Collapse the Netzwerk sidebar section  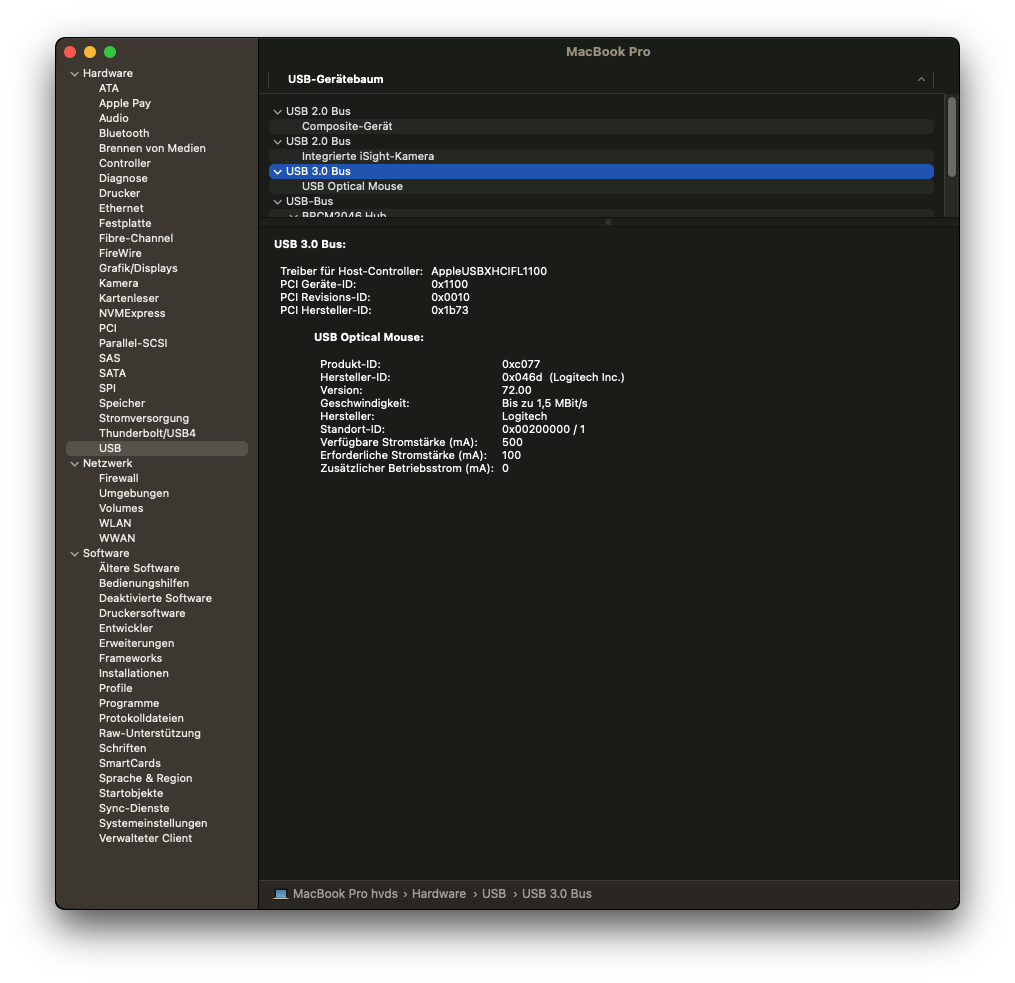(x=74, y=464)
